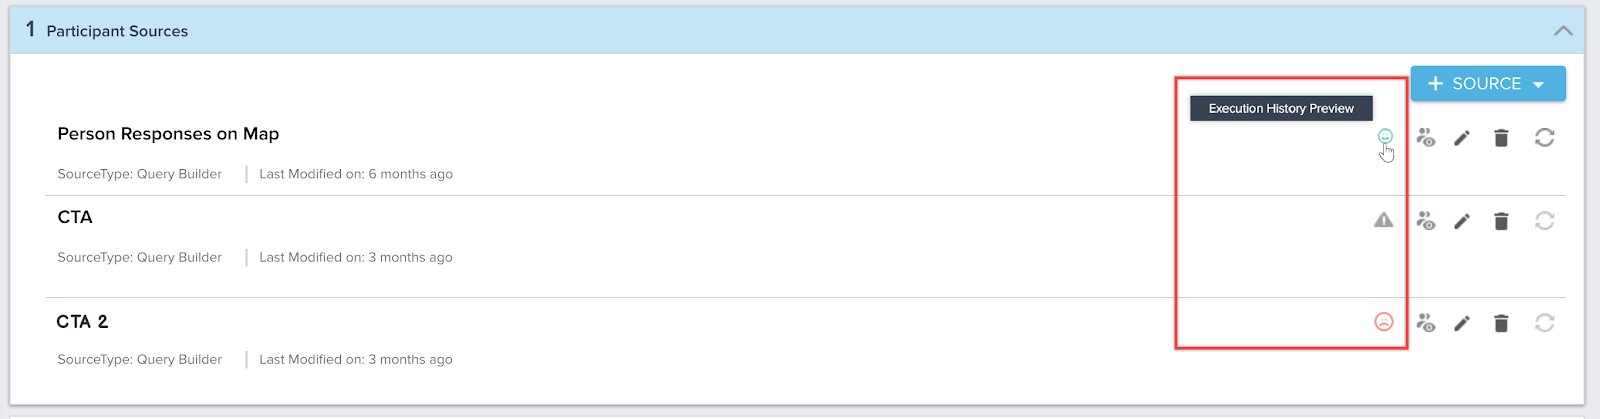Delete the CTA source
This screenshot has width=1600, height=419.
1501,221
